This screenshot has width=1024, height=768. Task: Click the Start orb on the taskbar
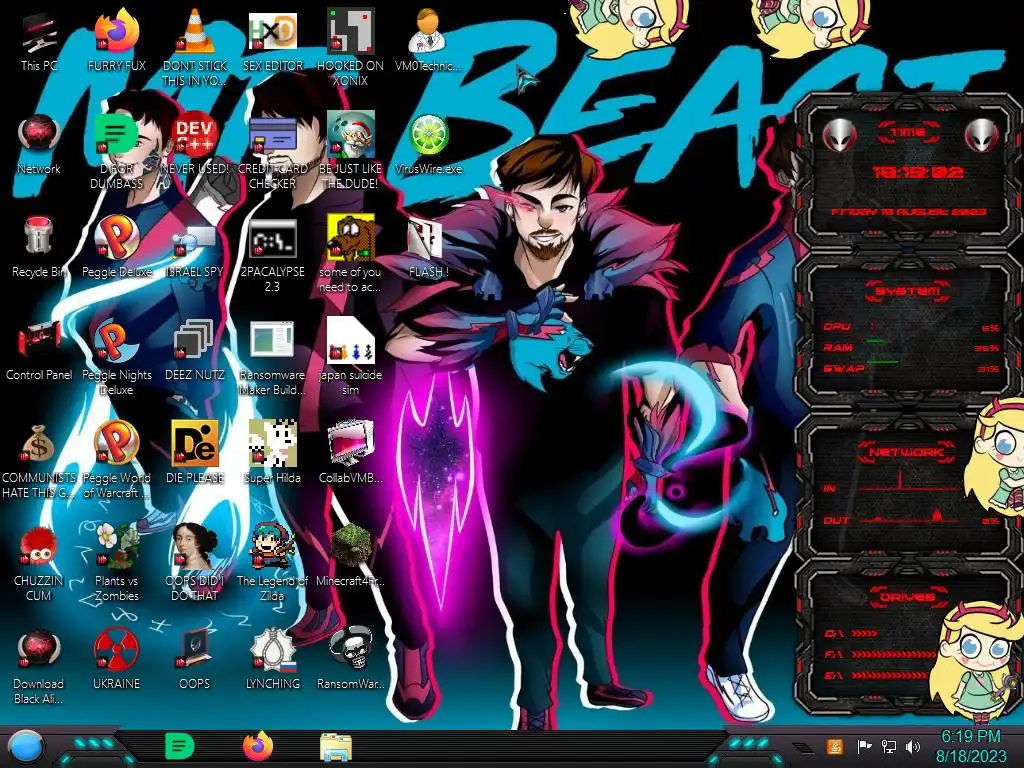[x=25, y=747]
